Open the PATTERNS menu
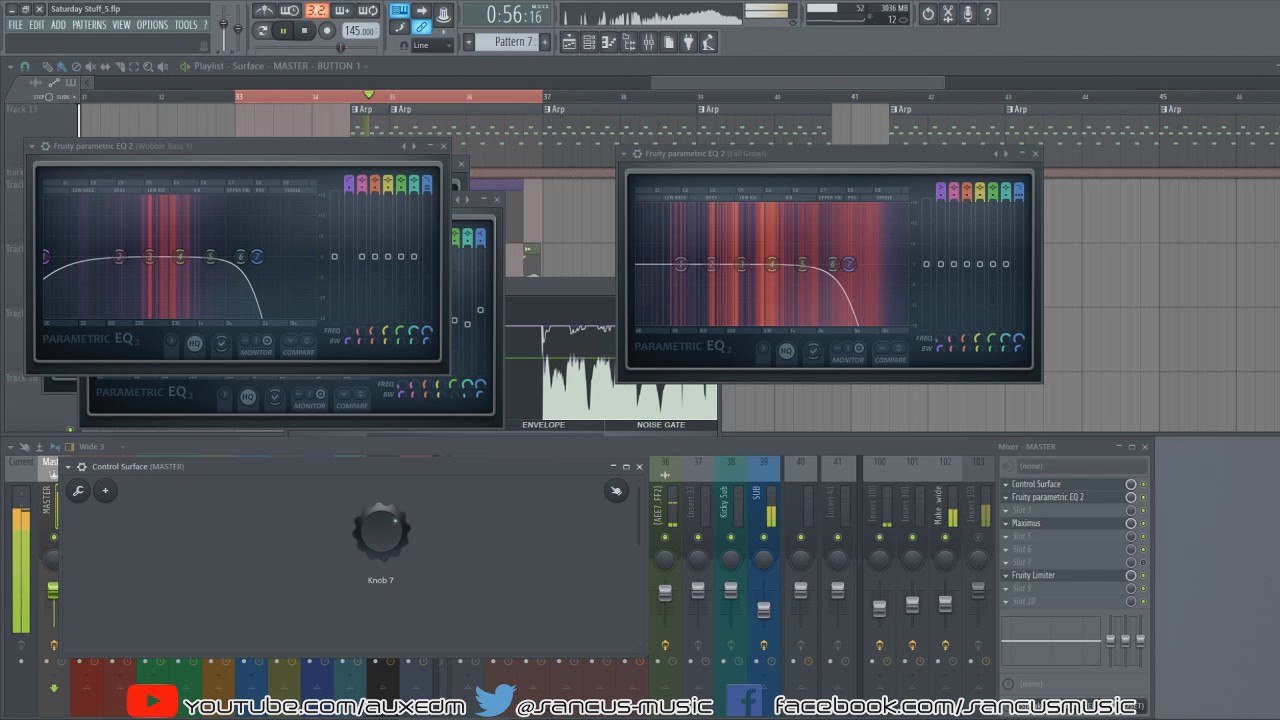 pos(89,25)
